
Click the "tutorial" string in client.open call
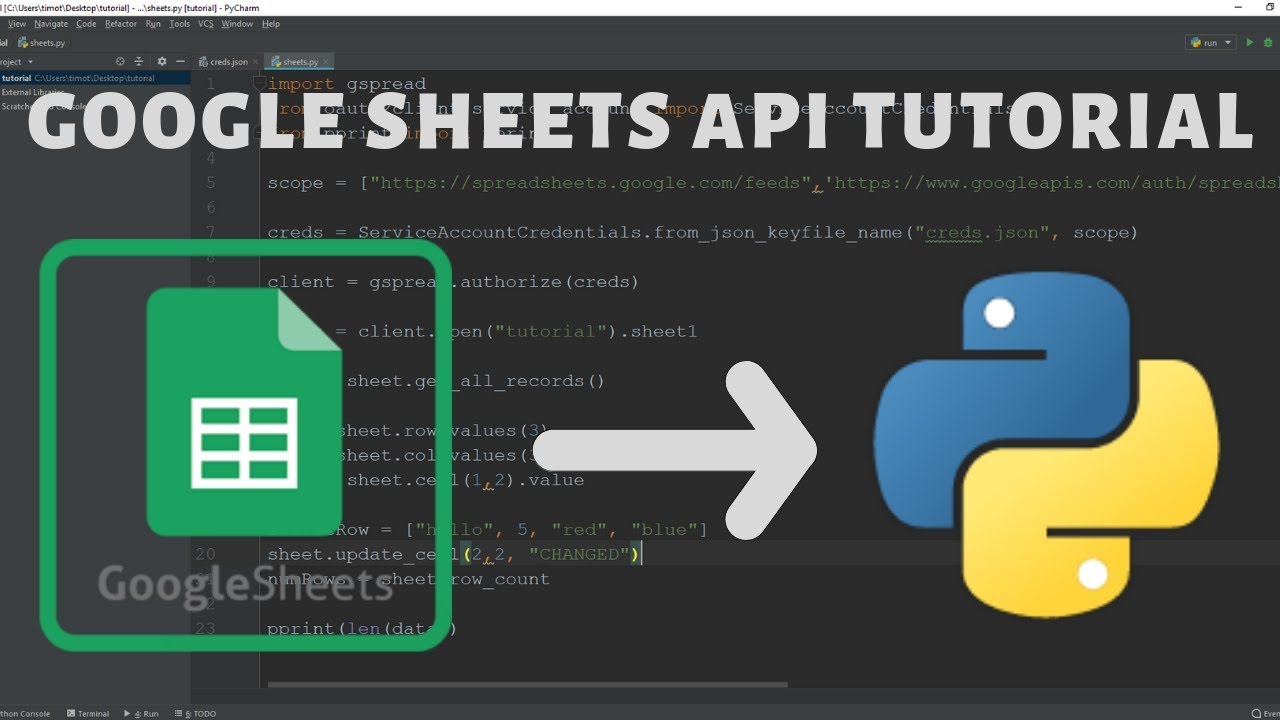click(x=551, y=331)
